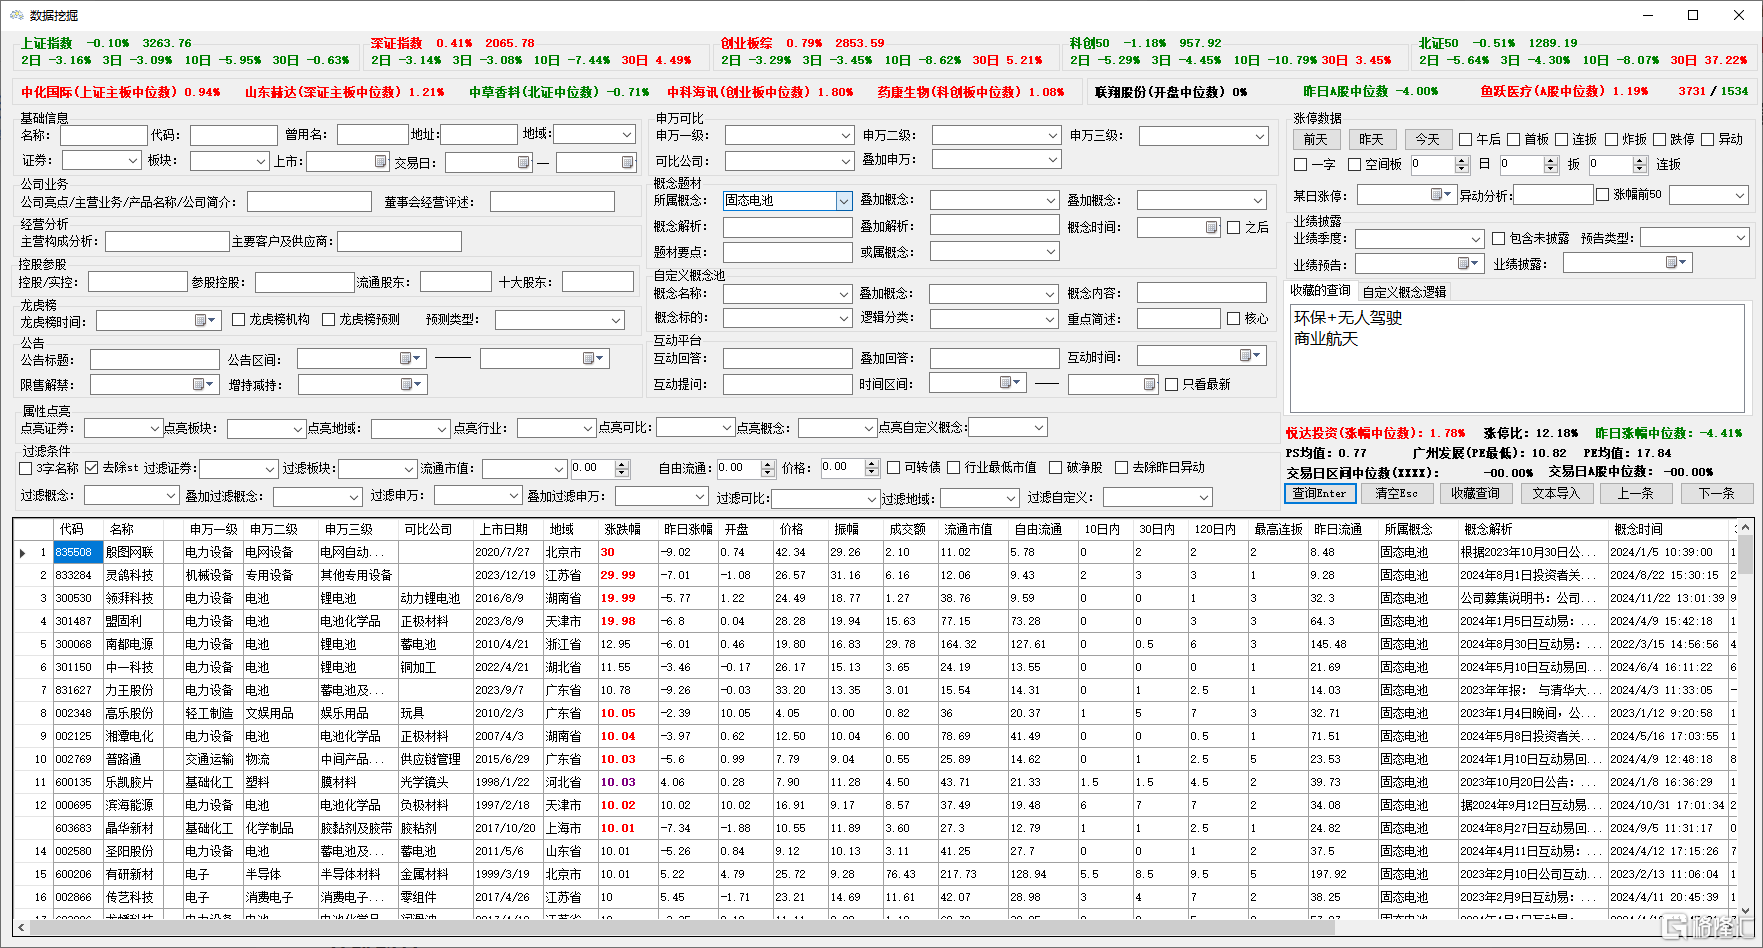Uncheck the 去除st filter
The height and width of the screenshot is (948, 1763).
pos(92,468)
